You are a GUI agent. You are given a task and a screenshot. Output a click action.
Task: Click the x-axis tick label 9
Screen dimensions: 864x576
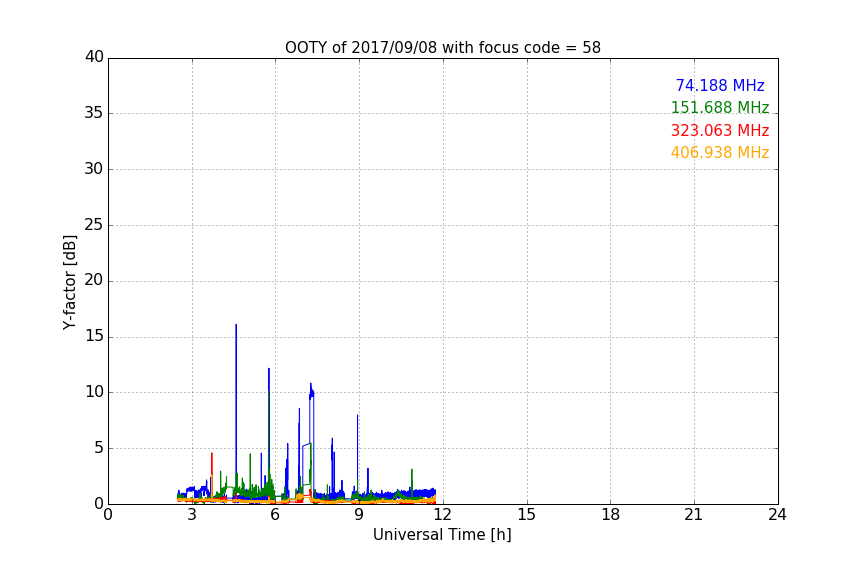pos(359,515)
